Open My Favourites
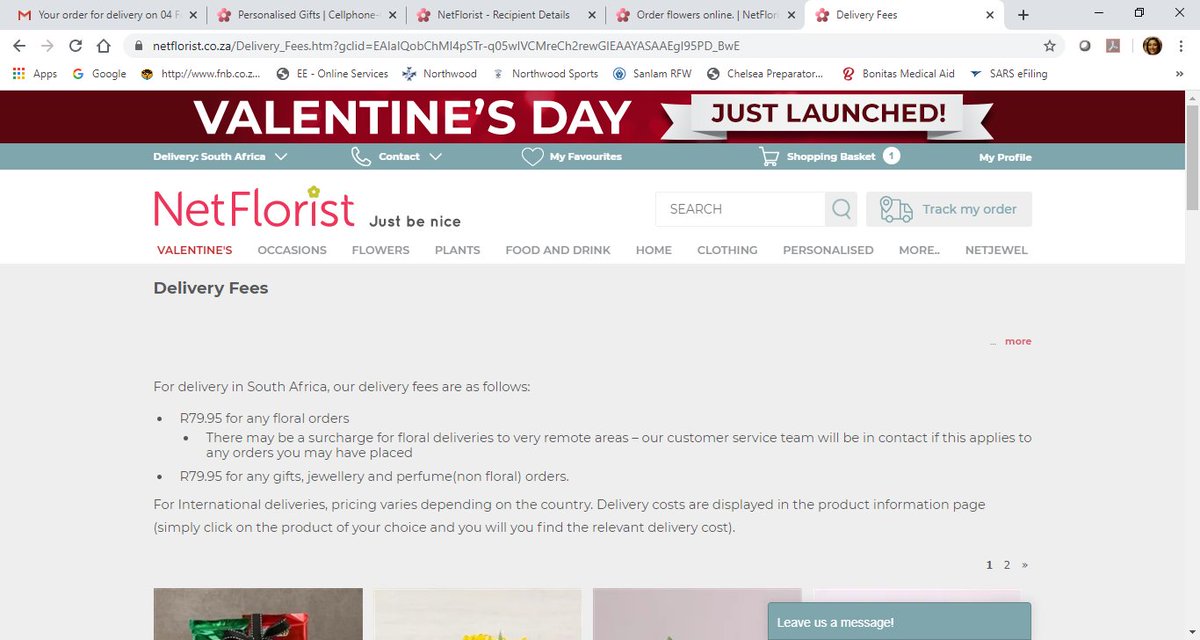1200x640 pixels. [585, 157]
